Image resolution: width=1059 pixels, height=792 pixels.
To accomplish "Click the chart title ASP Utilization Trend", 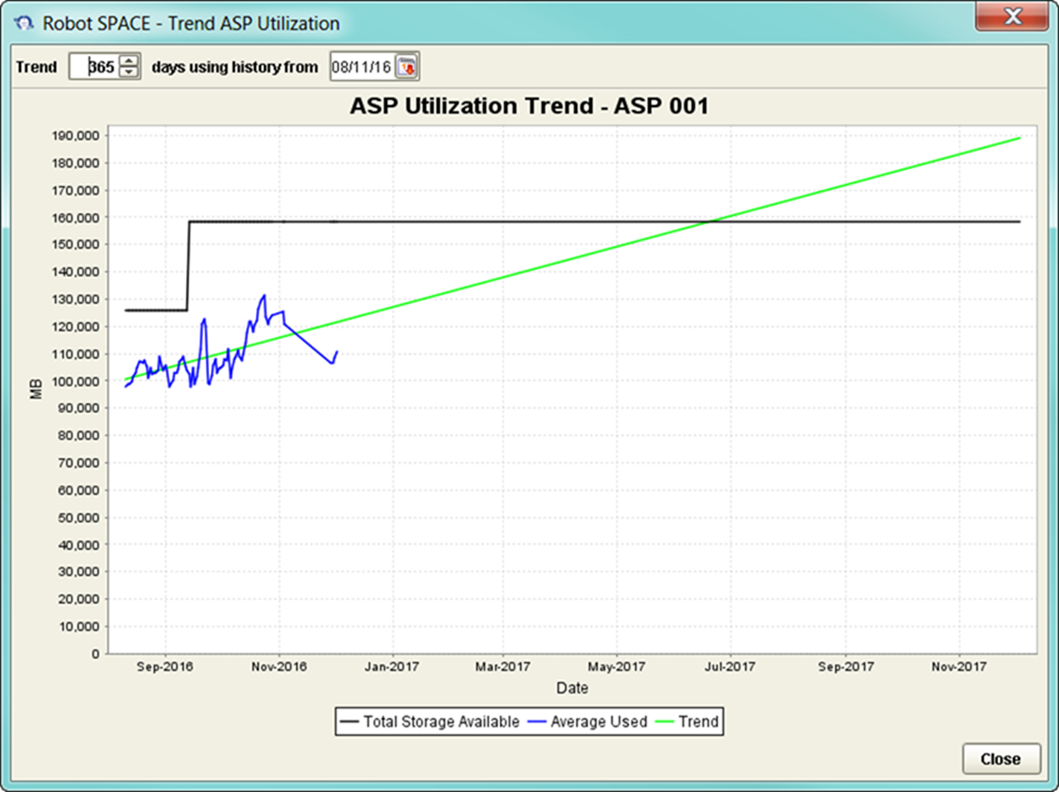I will (529, 106).
